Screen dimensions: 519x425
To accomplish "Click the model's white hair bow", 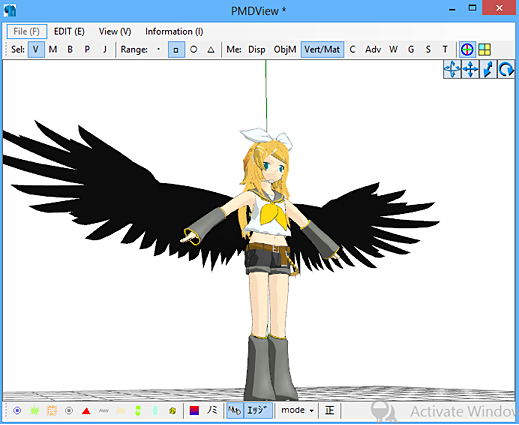I will click(266, 137).
